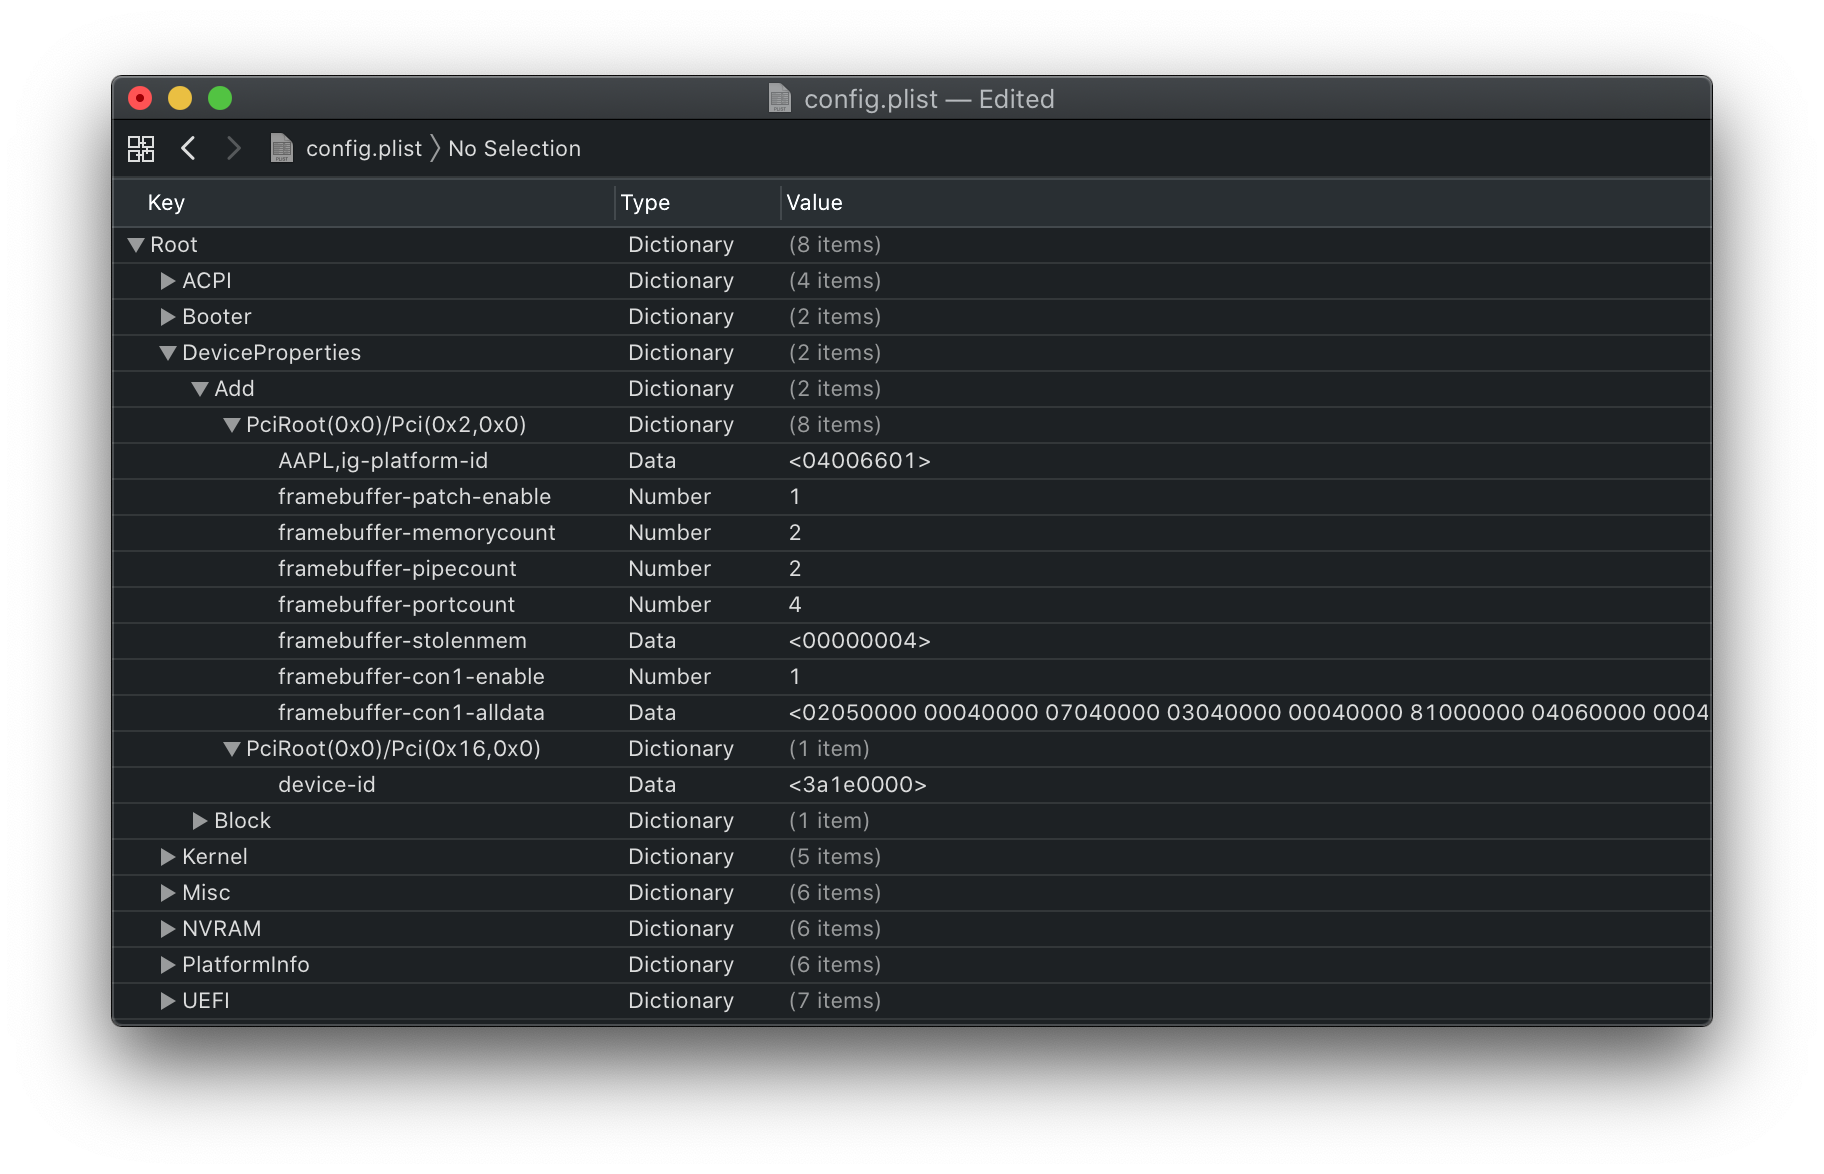The image size is (1824, 1174).
Task: Click the back navigation arrow
Action: (x=189, y=148)
